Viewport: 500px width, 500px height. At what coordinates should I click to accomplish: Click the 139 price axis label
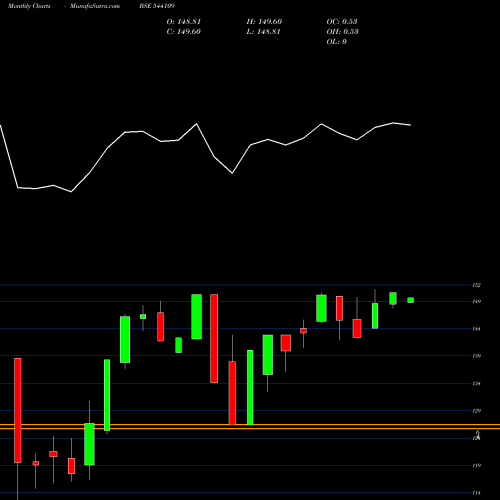[477, 356]
